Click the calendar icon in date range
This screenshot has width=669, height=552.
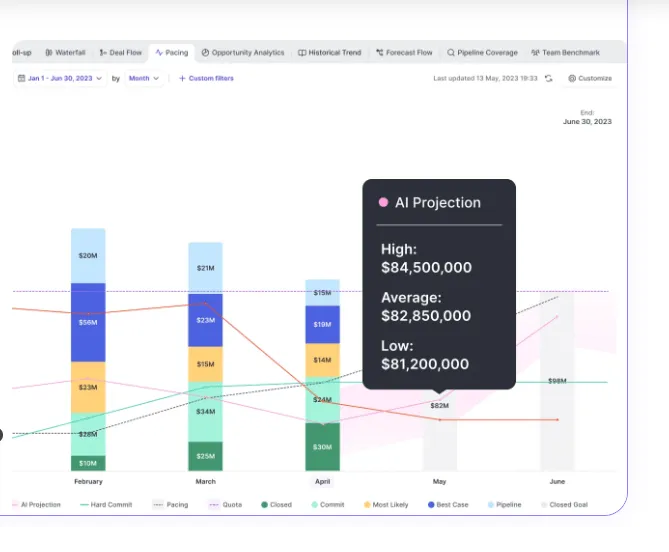coord(21,78)
